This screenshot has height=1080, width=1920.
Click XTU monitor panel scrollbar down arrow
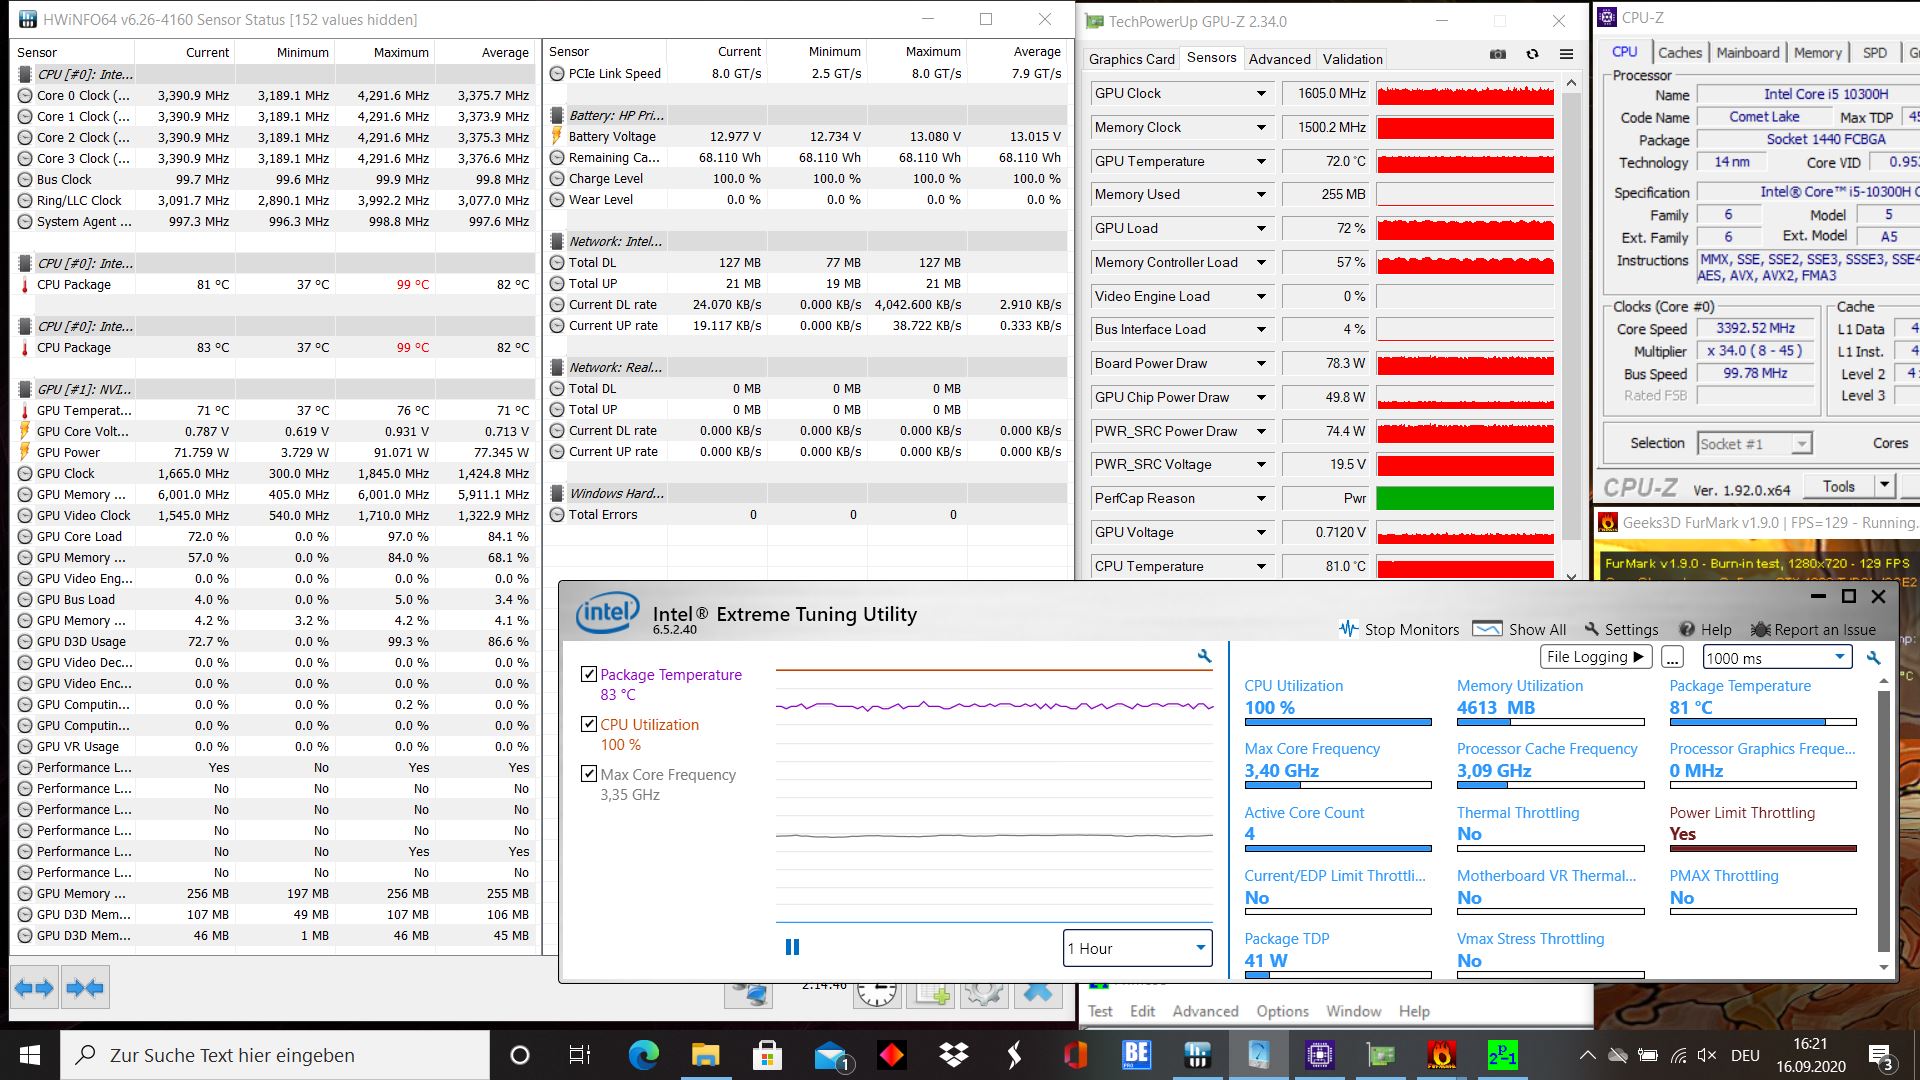[1884, 967]
